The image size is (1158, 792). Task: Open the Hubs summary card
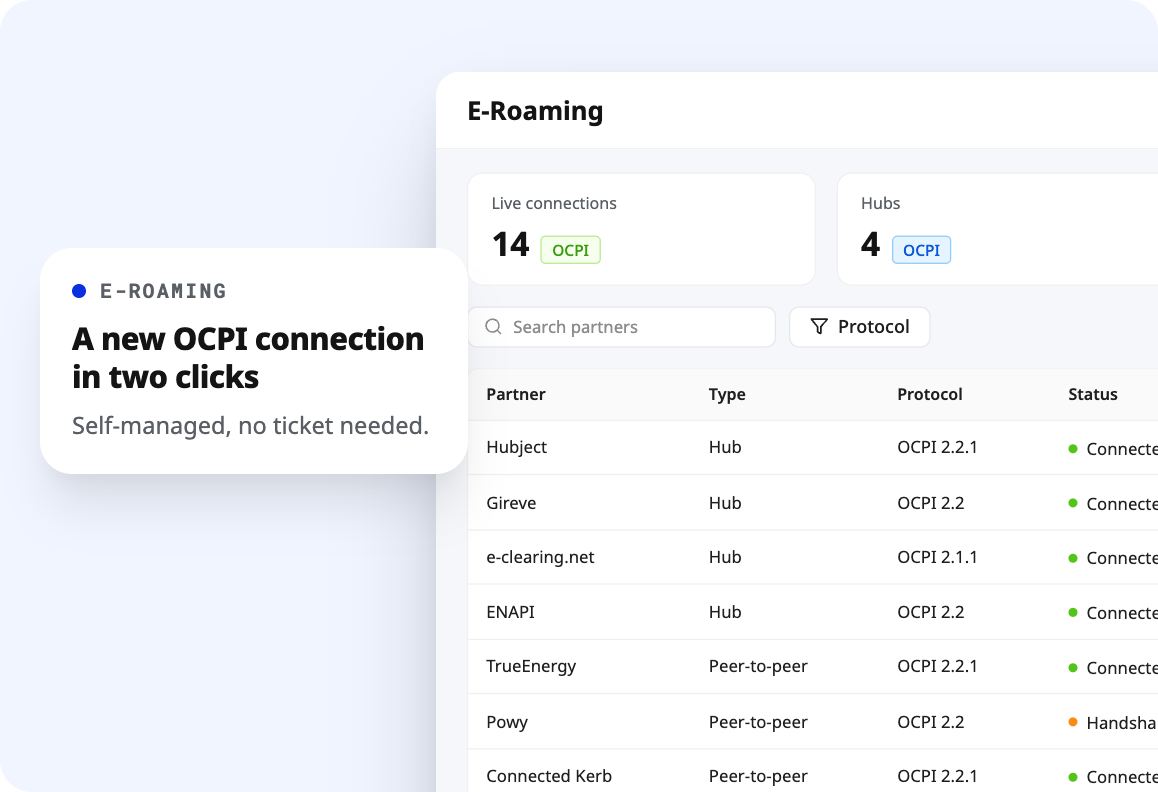click(x=998, y=229)
